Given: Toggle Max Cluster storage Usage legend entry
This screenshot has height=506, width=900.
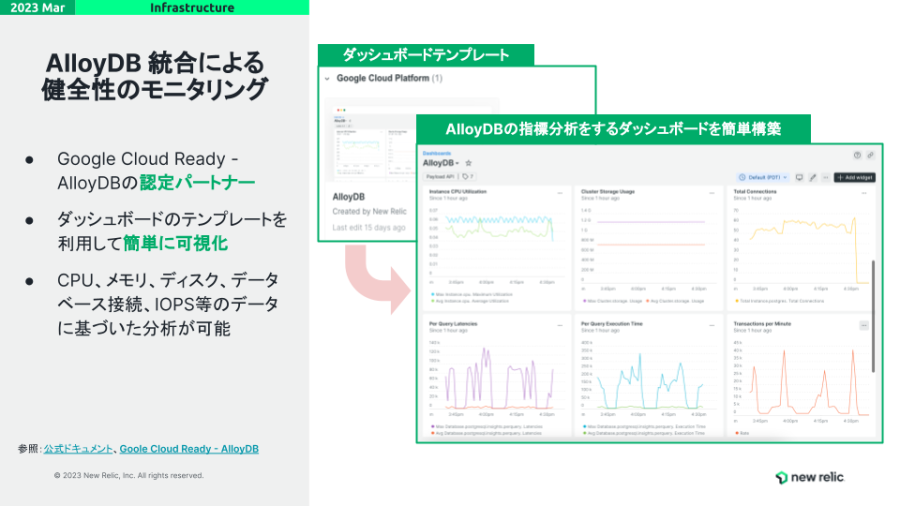Looking at the screenshot, I should click(x=612, y=301).
